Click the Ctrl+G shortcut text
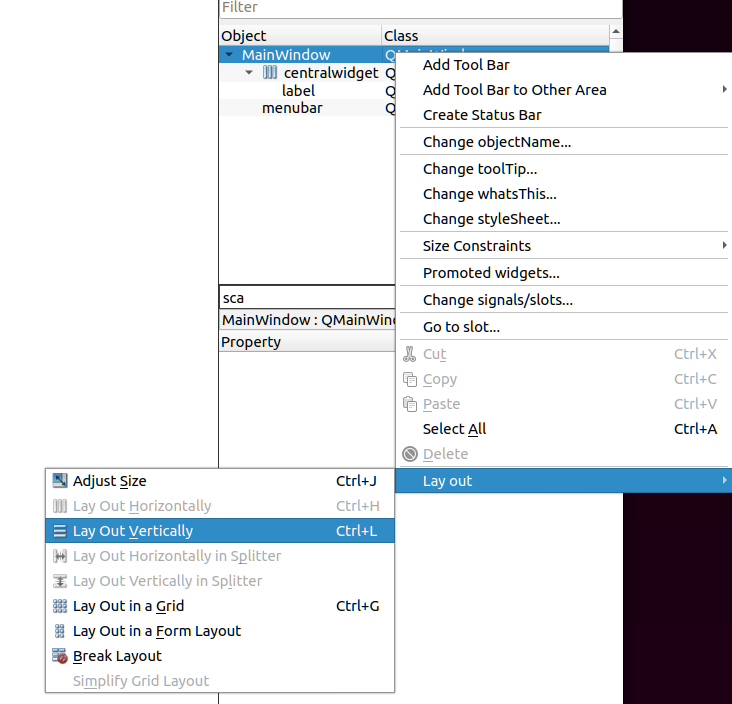Screen dimensions: 732x704 358,606
